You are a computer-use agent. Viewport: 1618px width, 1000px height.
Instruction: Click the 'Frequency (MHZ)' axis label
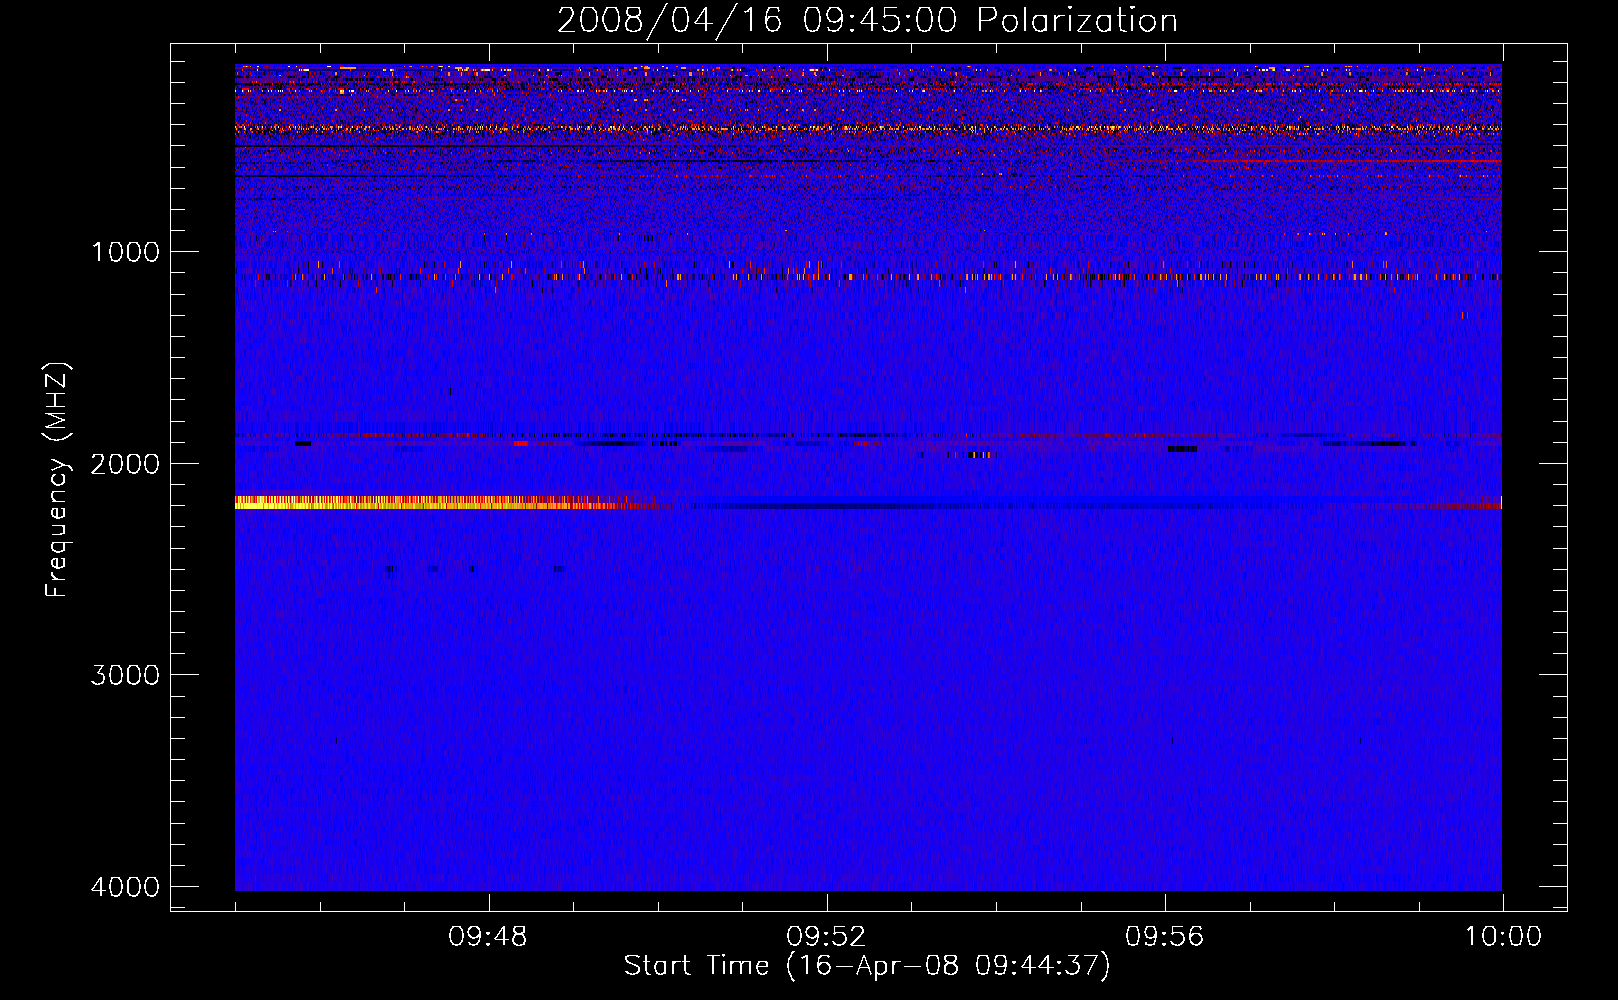pyautogui.click(x=57, y=480)
